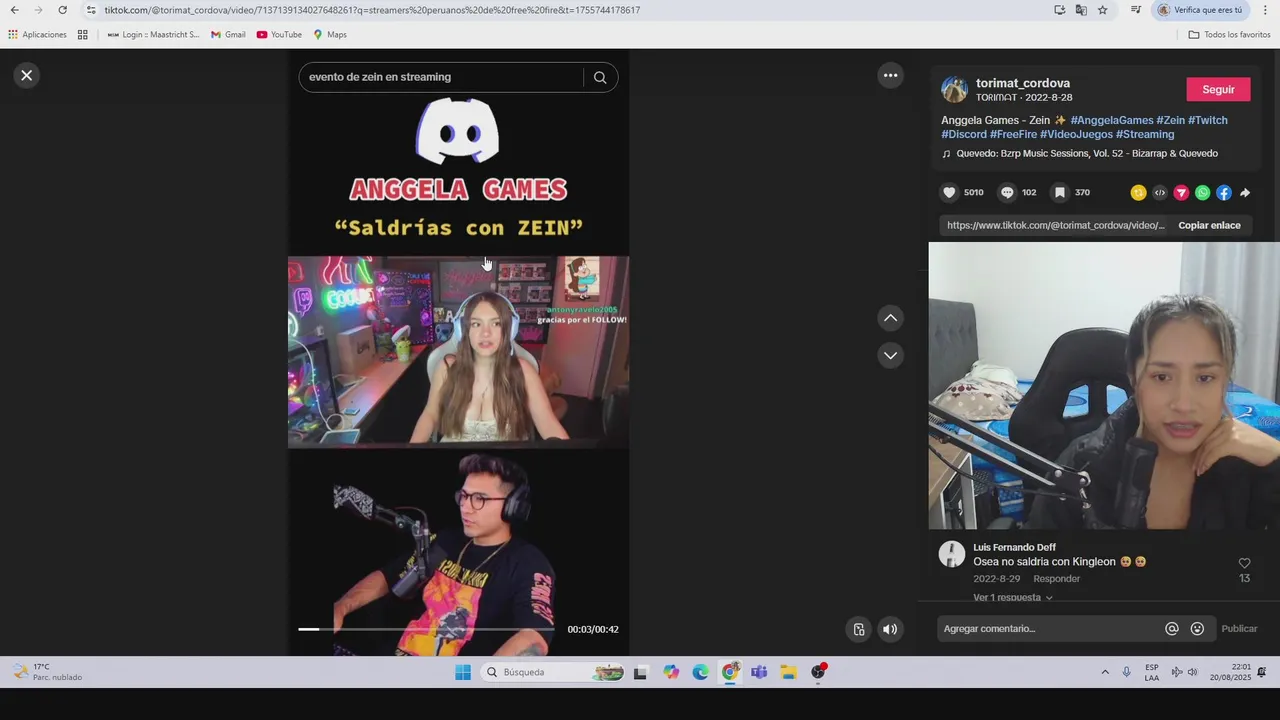The height and width of the screenshot is (720, 1280).
Task: Share video via WhatsApp icon
Action: click(1203, 193)
